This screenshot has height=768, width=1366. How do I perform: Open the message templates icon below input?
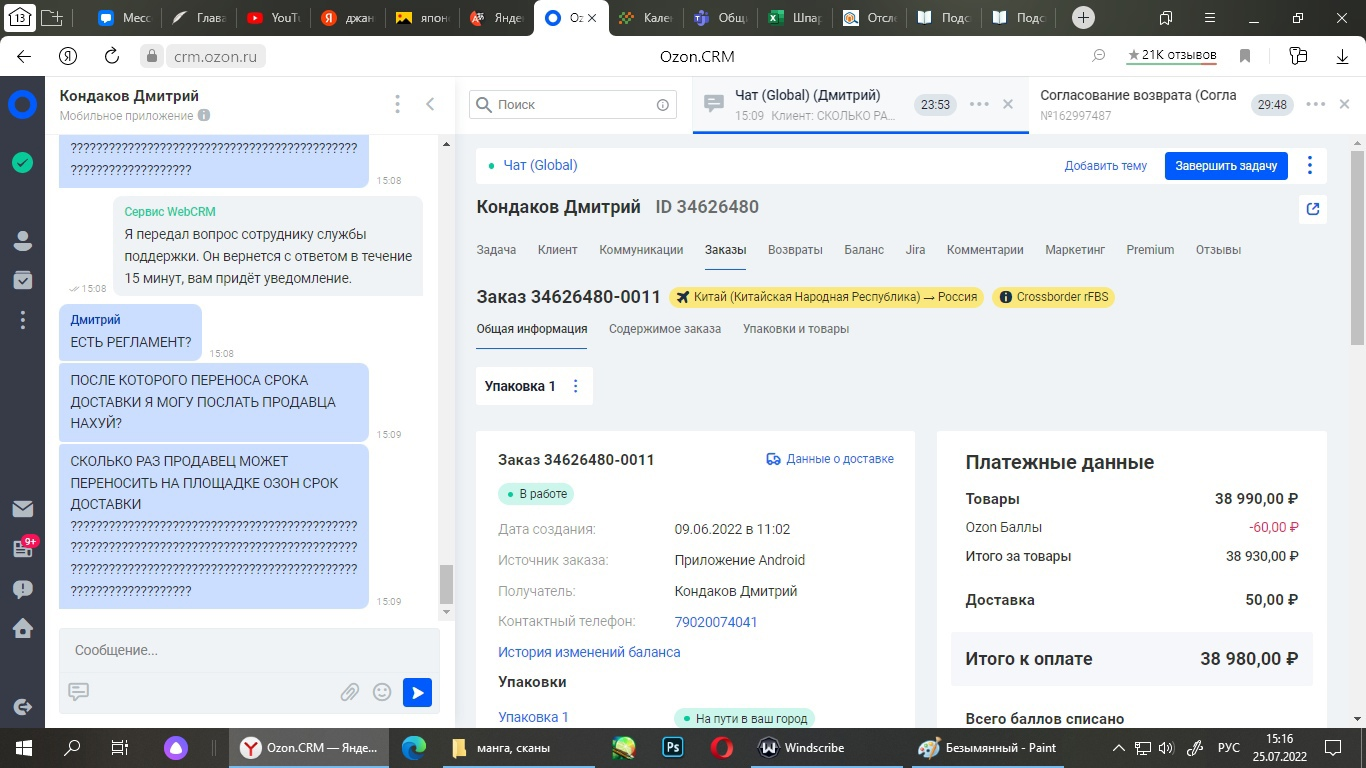coord(79,691)
